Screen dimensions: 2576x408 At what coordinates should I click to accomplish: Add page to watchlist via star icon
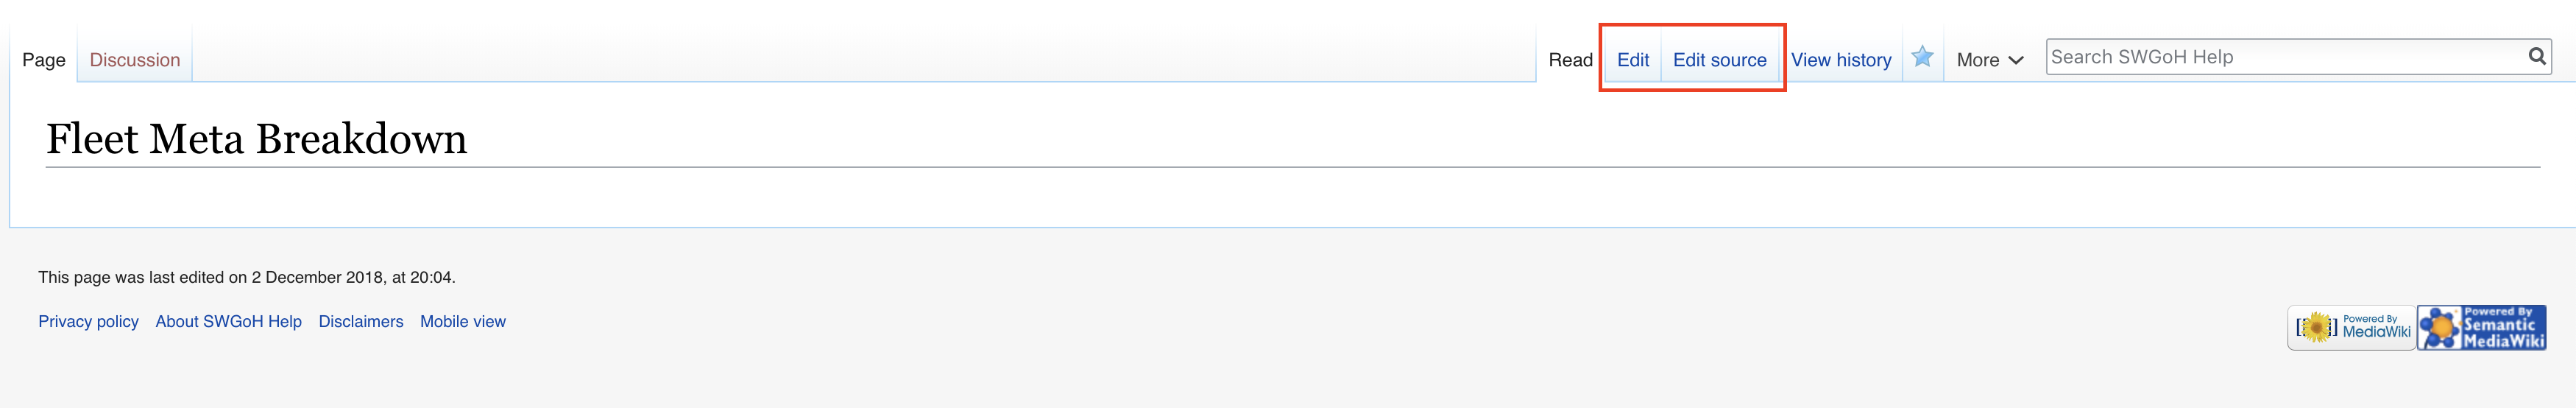tap(1921, 57)
